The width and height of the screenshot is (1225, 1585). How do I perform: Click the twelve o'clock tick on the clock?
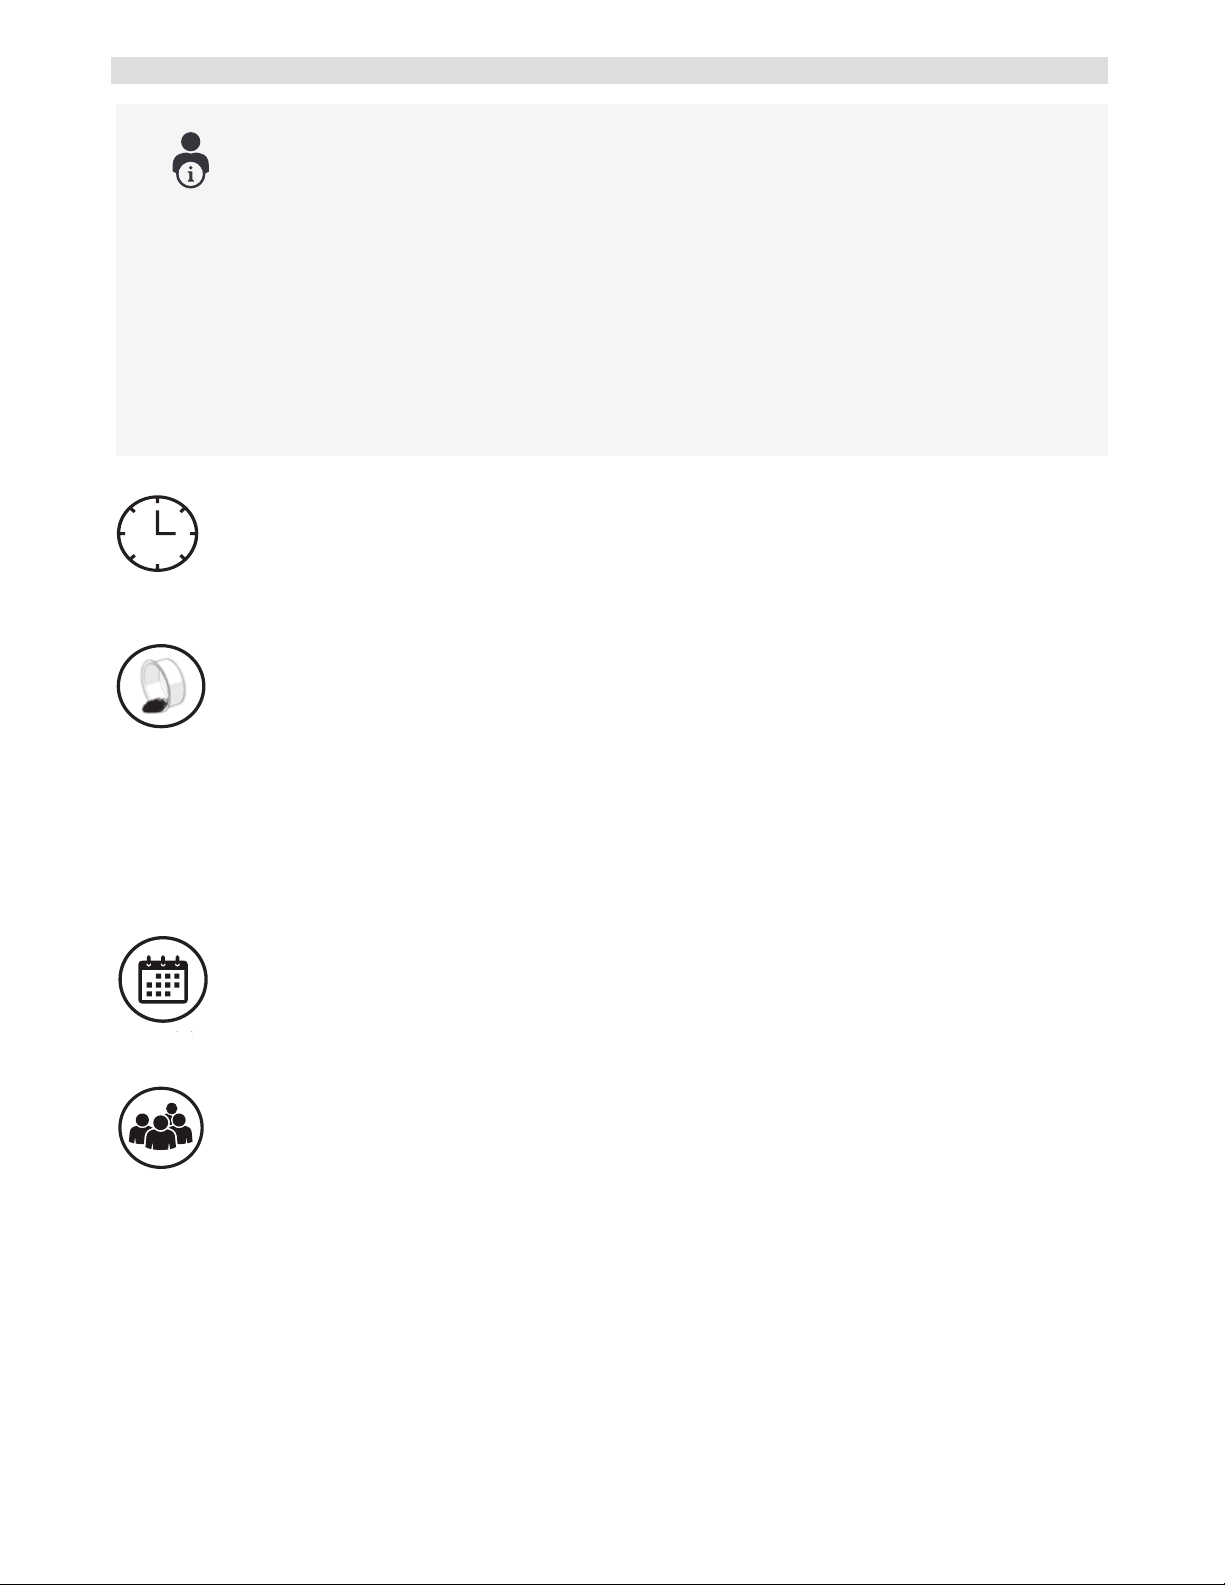tap(158, 501)
